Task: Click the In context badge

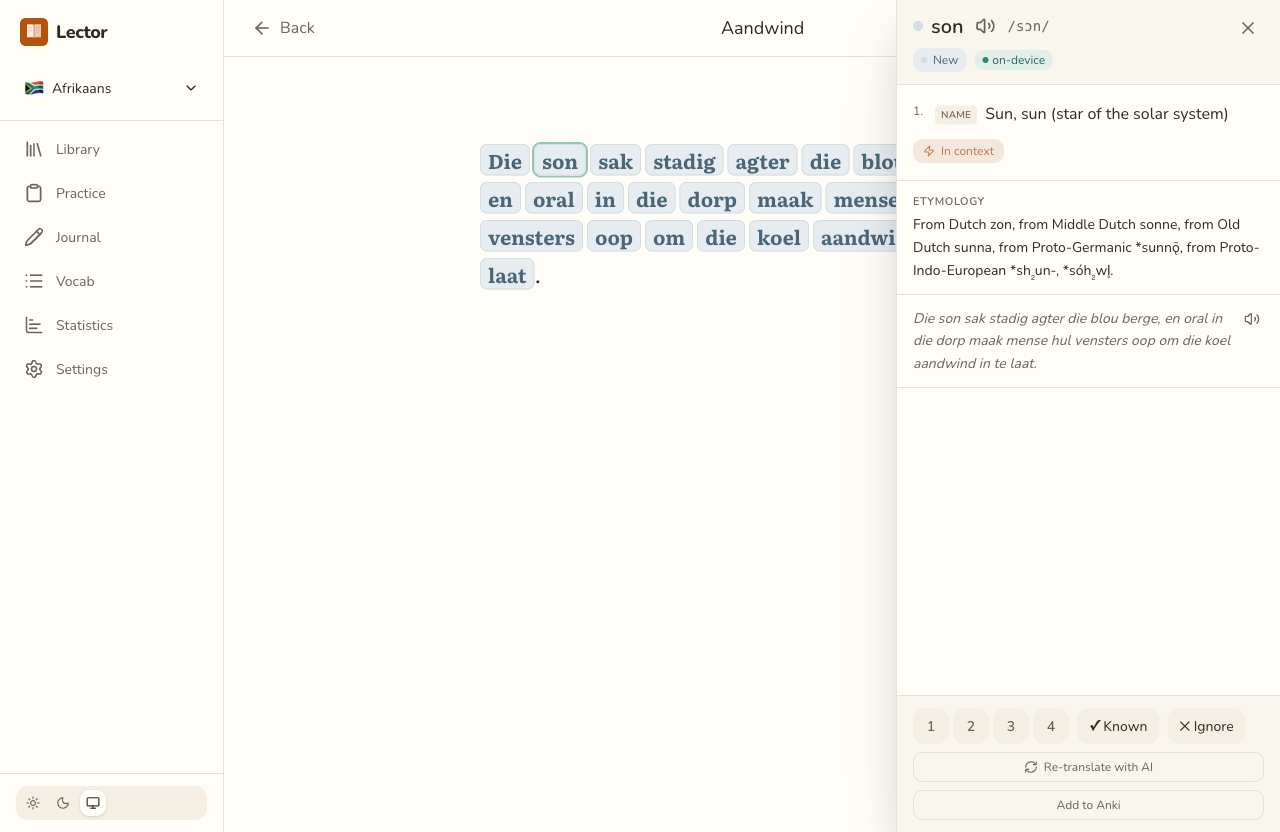Action: click(958, 151)
